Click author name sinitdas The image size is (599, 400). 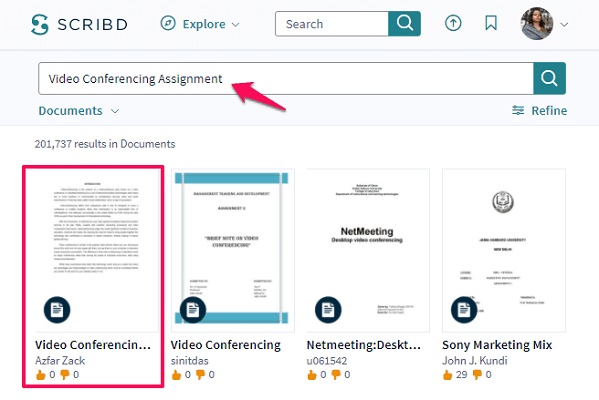click(x=189, y=360)
